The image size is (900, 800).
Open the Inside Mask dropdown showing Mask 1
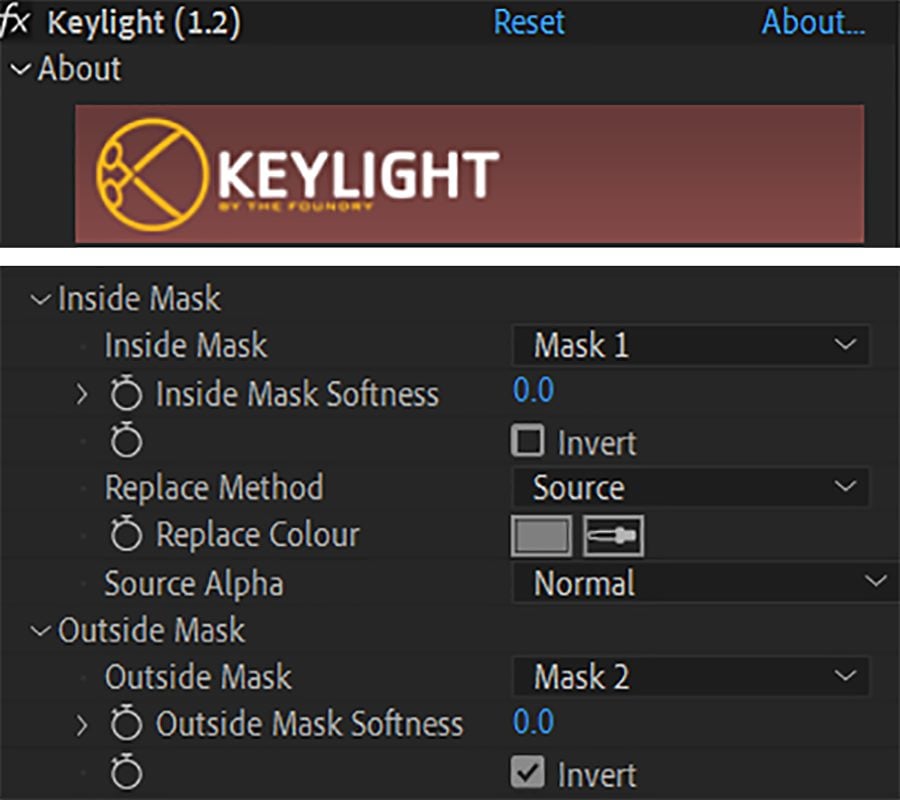690,345
